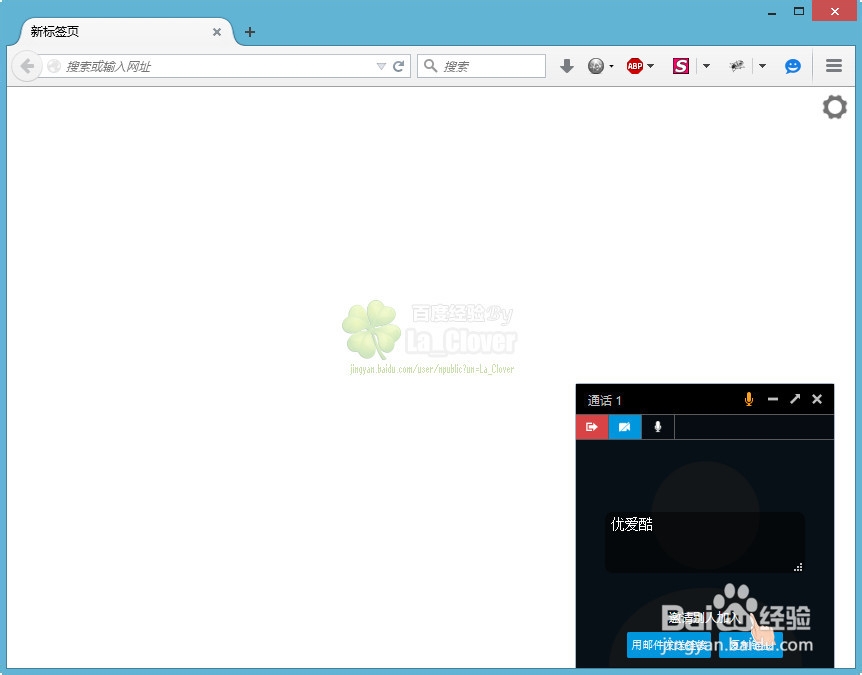862x675 pixels.
Task: Click the 通话 1 title text
Action: point(604,400)
